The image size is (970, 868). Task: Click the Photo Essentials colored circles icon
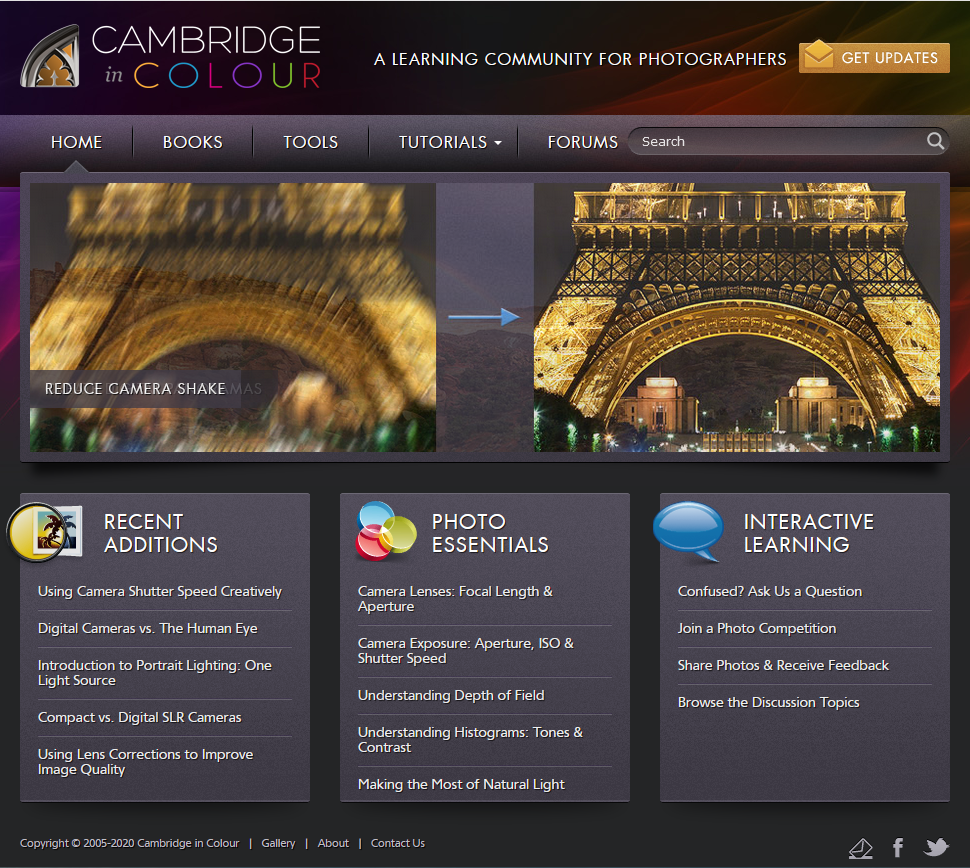point(386,530)
